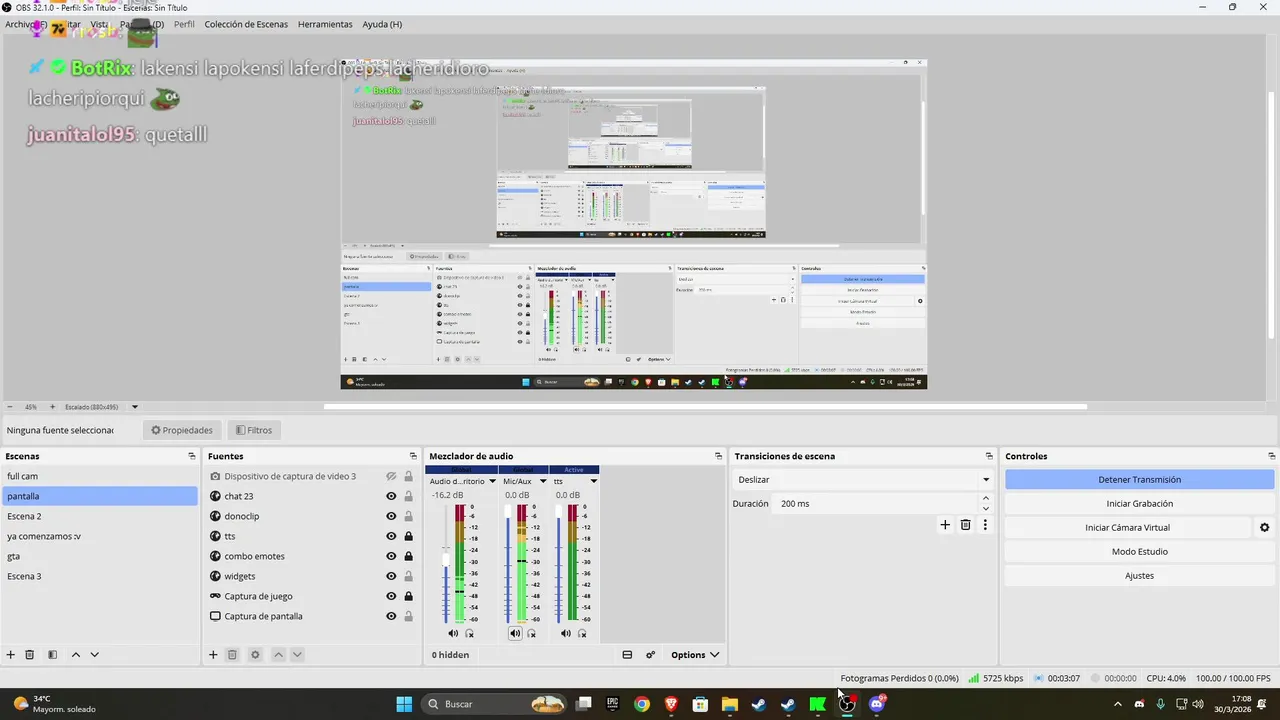
Task: Open tts mixer channel dropdown arrow
Action: [593, 481]
